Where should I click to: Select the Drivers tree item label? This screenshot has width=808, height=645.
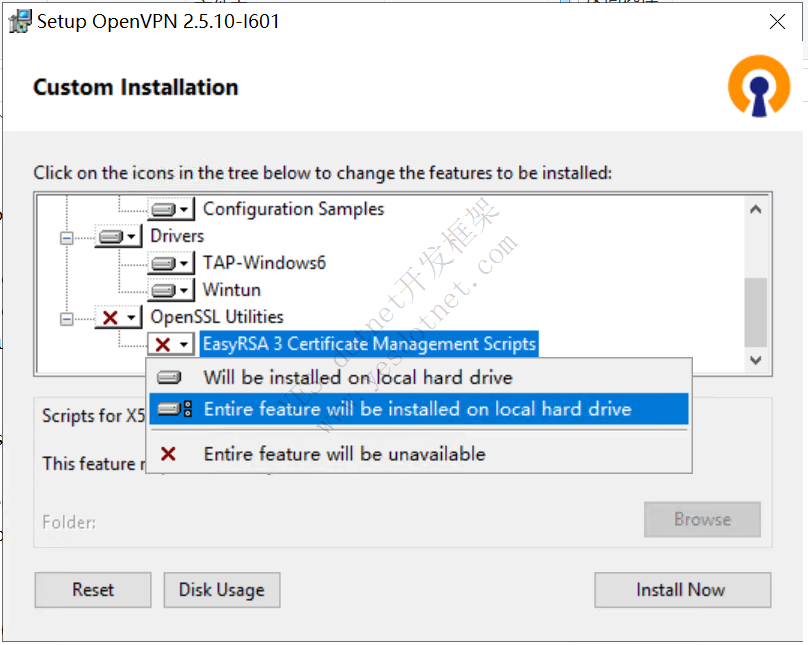[177, 236]
